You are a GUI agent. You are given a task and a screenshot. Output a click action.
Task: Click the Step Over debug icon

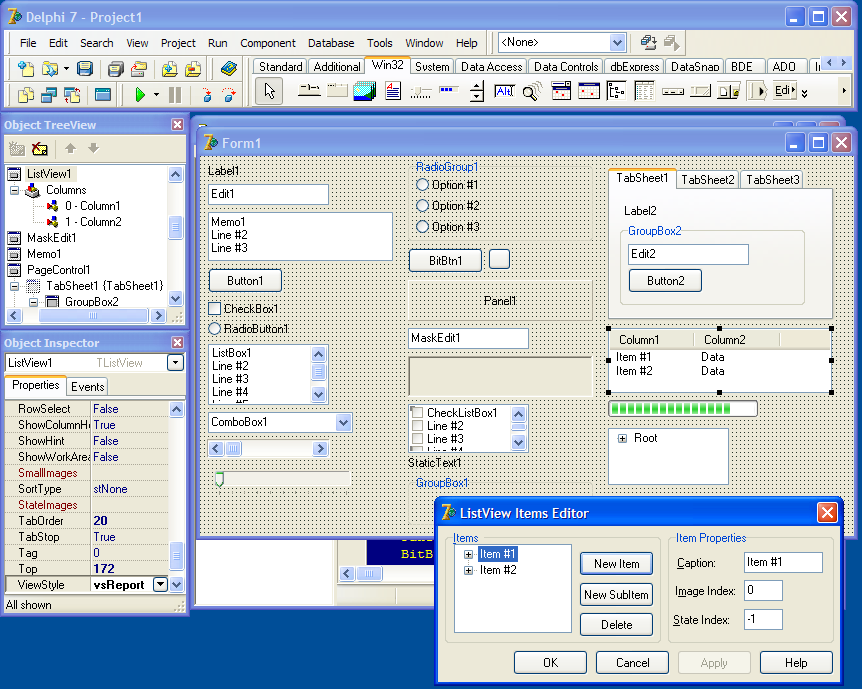(x=229, y=95)
